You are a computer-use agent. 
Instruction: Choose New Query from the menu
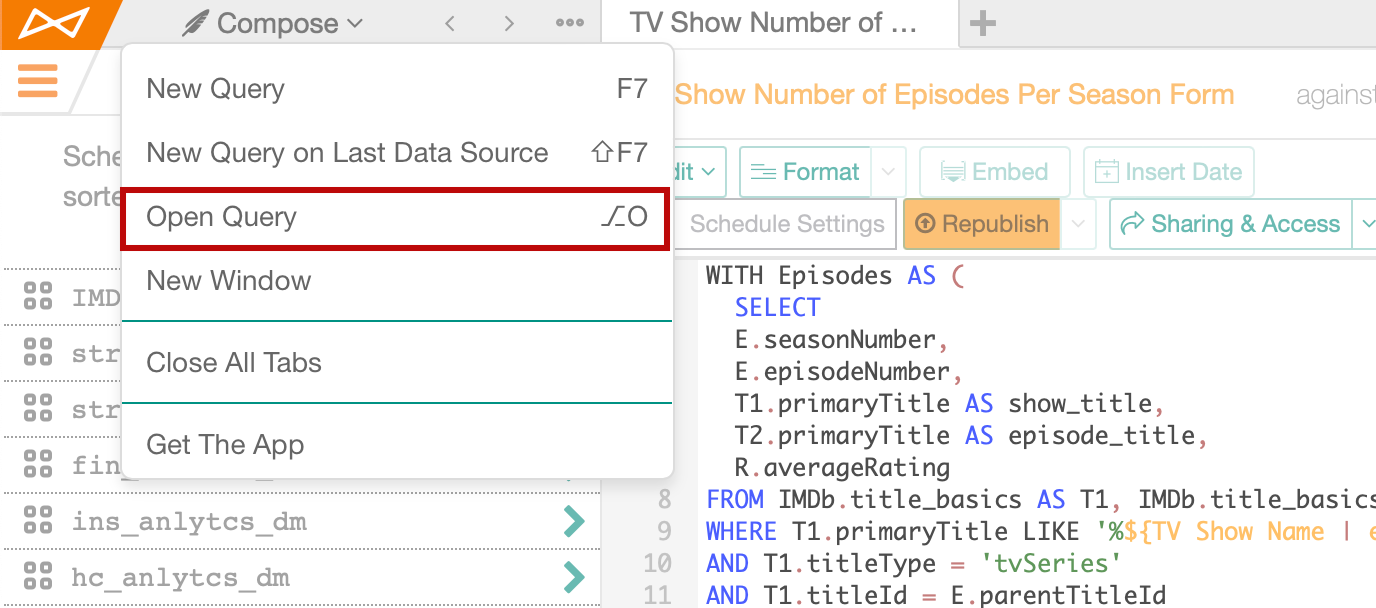(x=397, y=89)
